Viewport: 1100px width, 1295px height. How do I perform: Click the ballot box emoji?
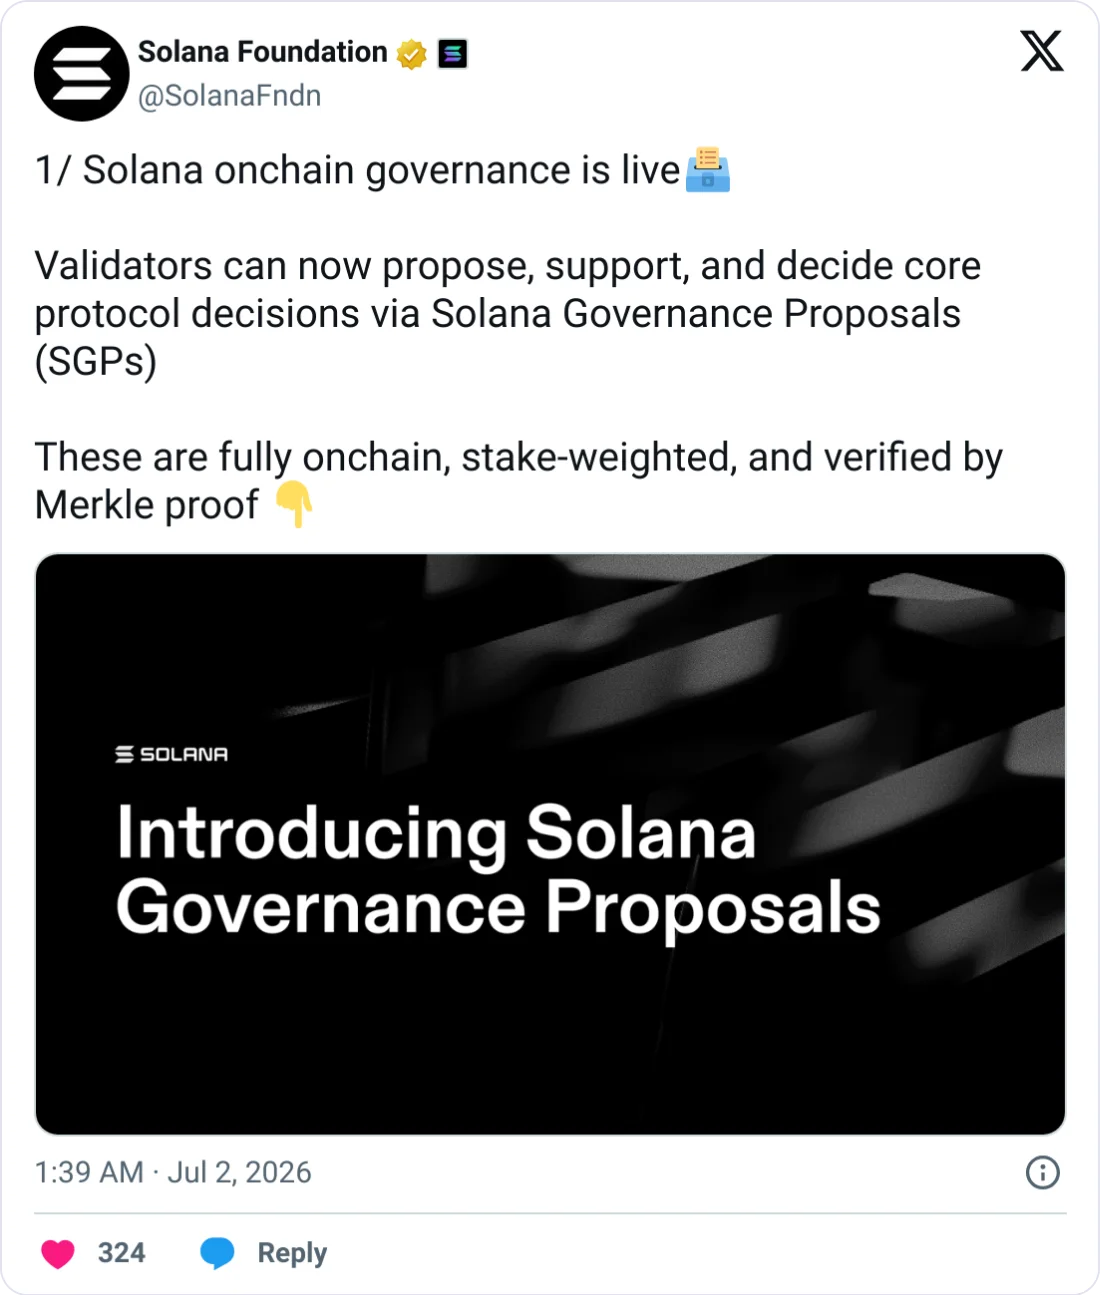tap(708, 169)
